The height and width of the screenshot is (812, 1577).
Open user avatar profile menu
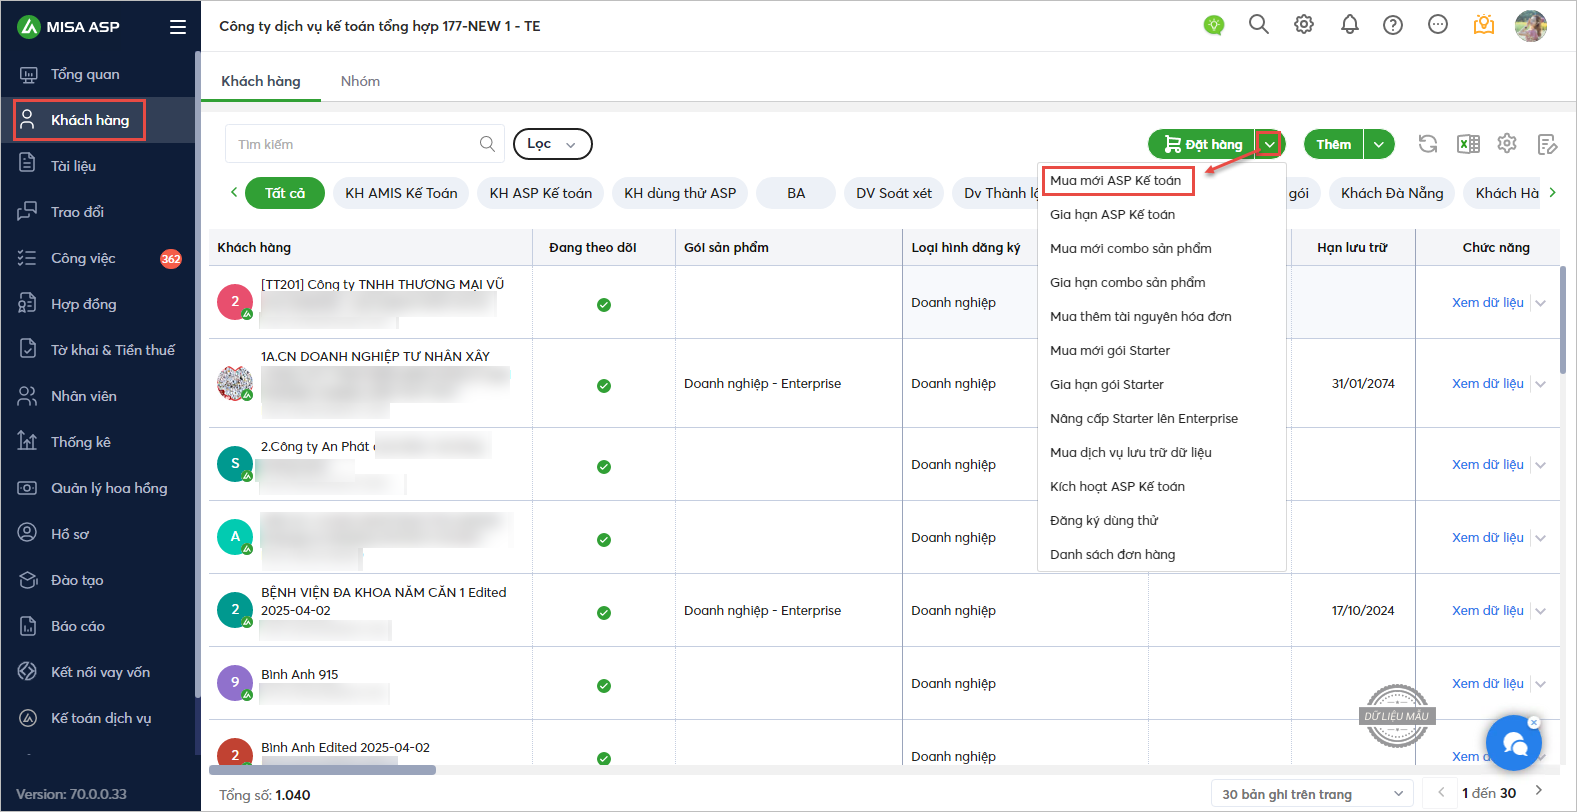[1530, 26]
